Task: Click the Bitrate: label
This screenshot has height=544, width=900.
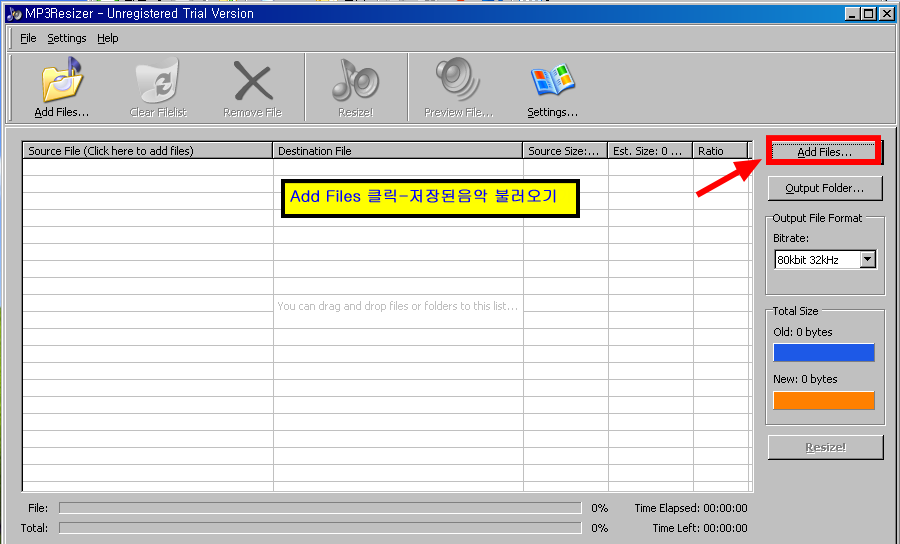Action: (790, 238)
